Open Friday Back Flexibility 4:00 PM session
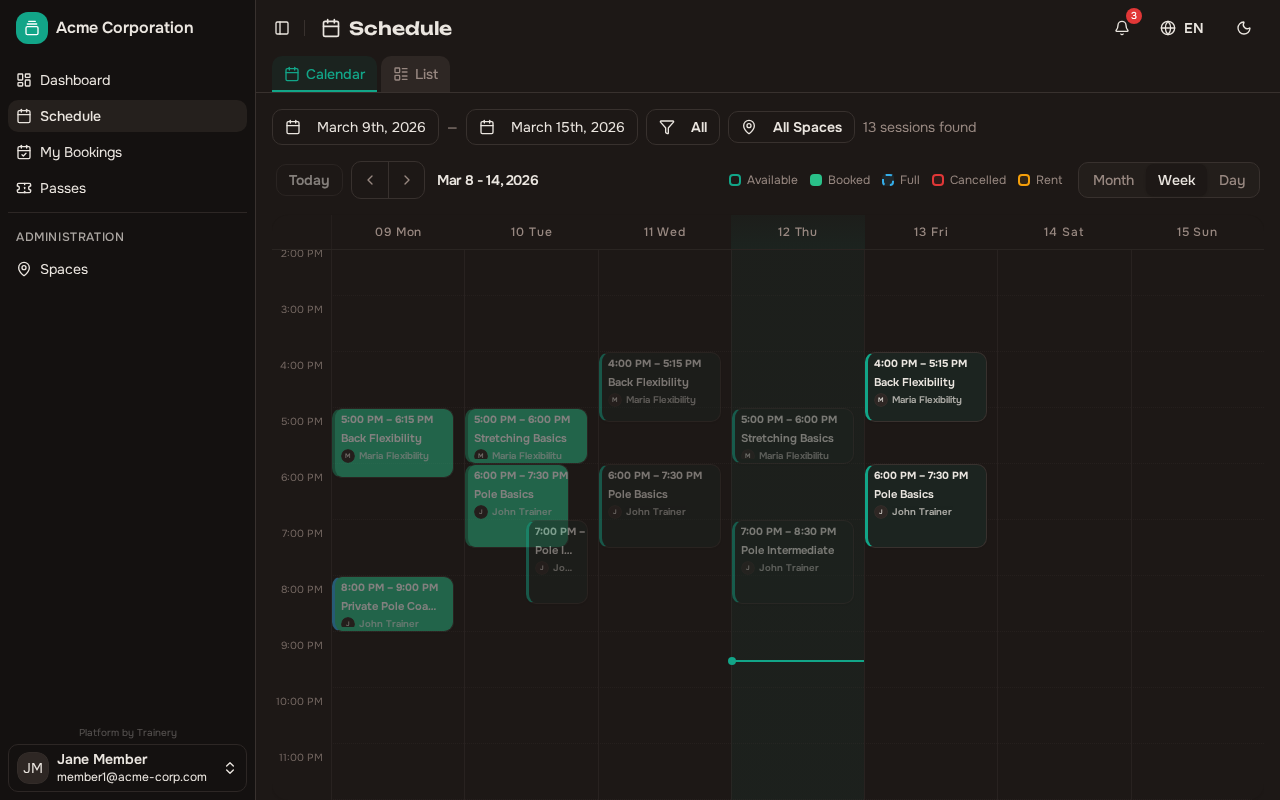Screen dimensions: 1280x800 click(x=926, y=387)
